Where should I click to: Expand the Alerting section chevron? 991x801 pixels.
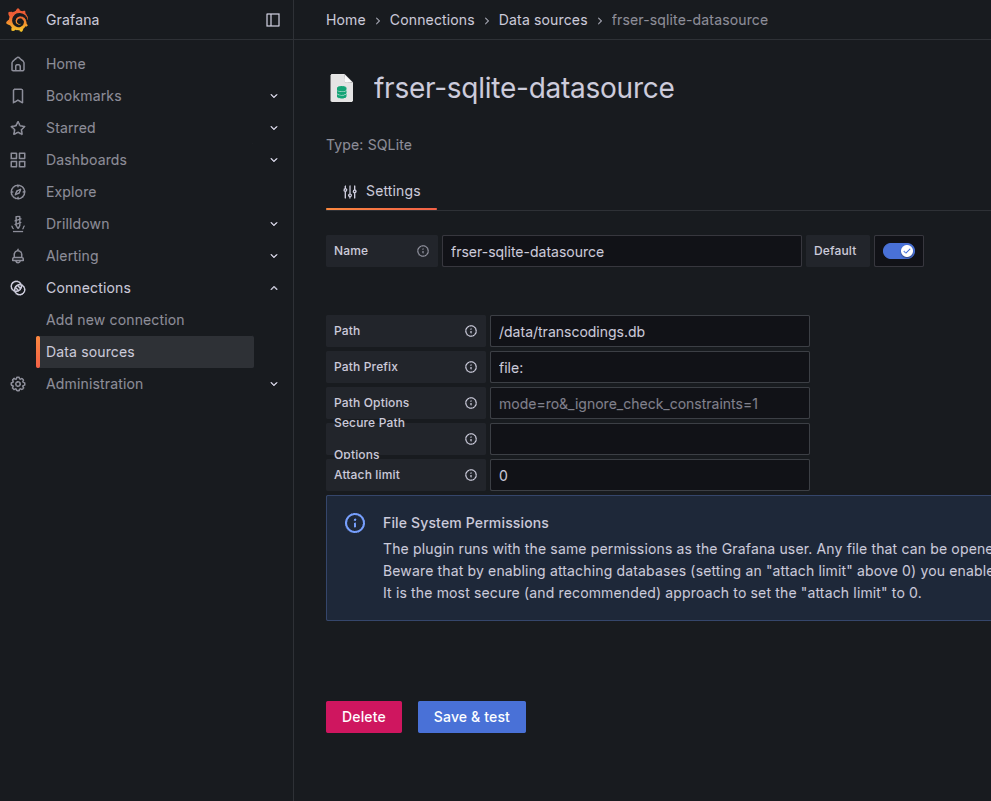click(x=274, y=256)
